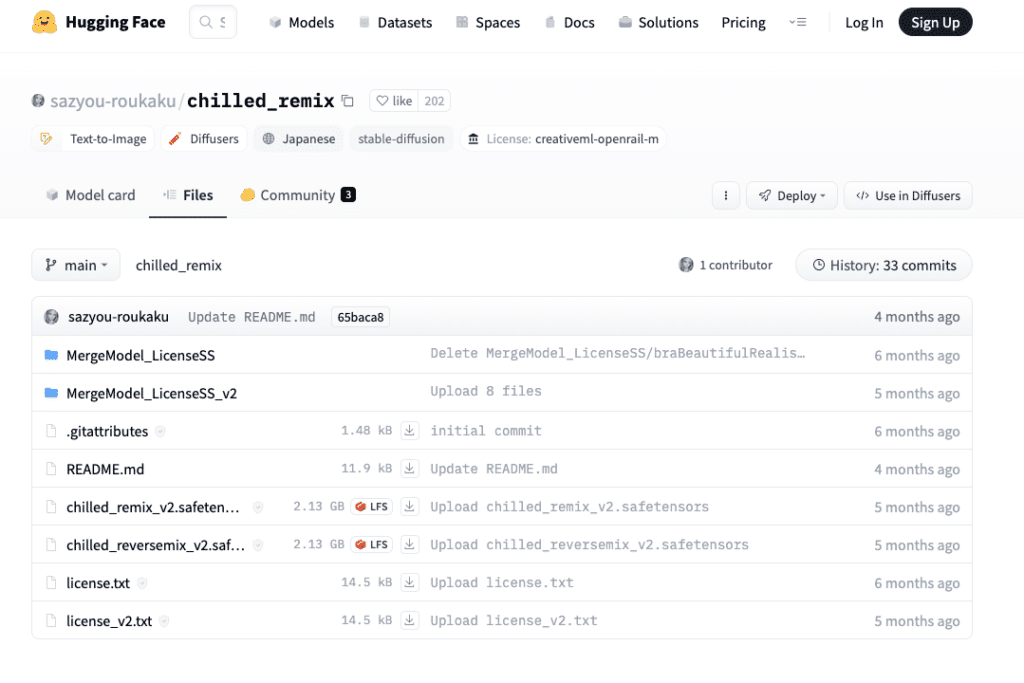The width and height of the screenshot is (1024, 683).
Task: Download the README.md file via its download icon
Action: (x=409, y=469)
